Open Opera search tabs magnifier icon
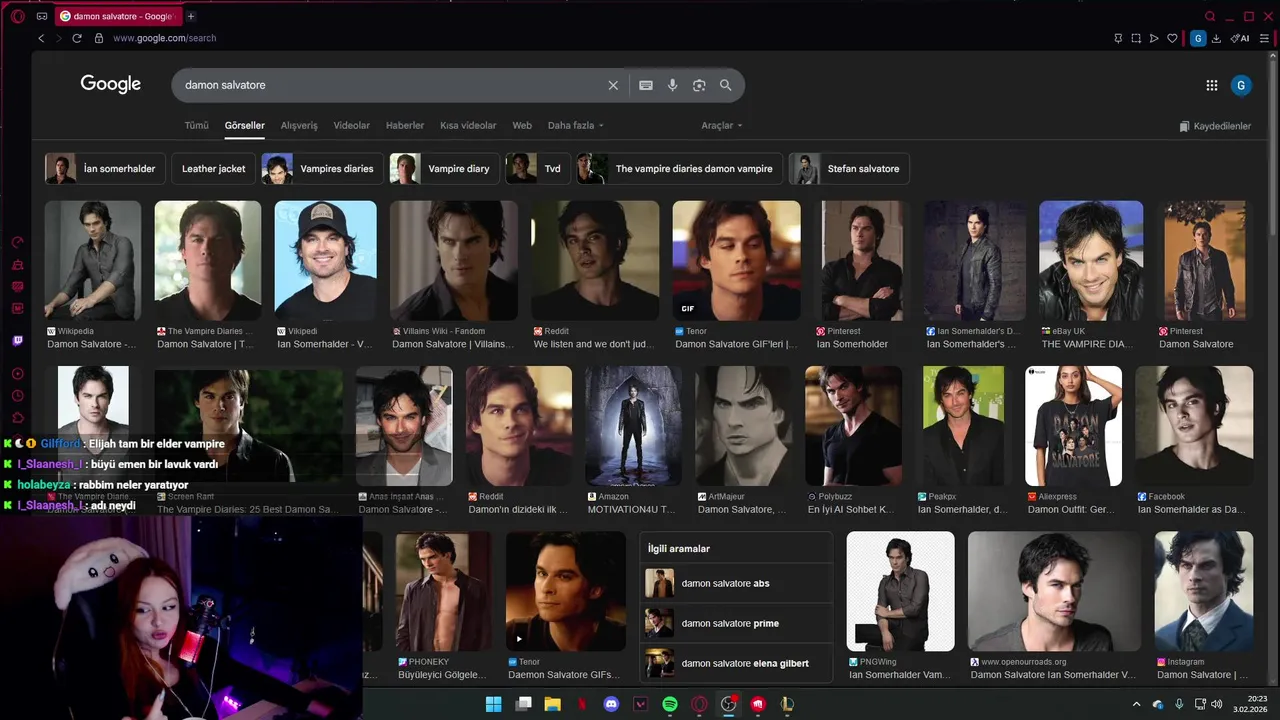Screen dimensions: 1280x720 [1210, 16]
